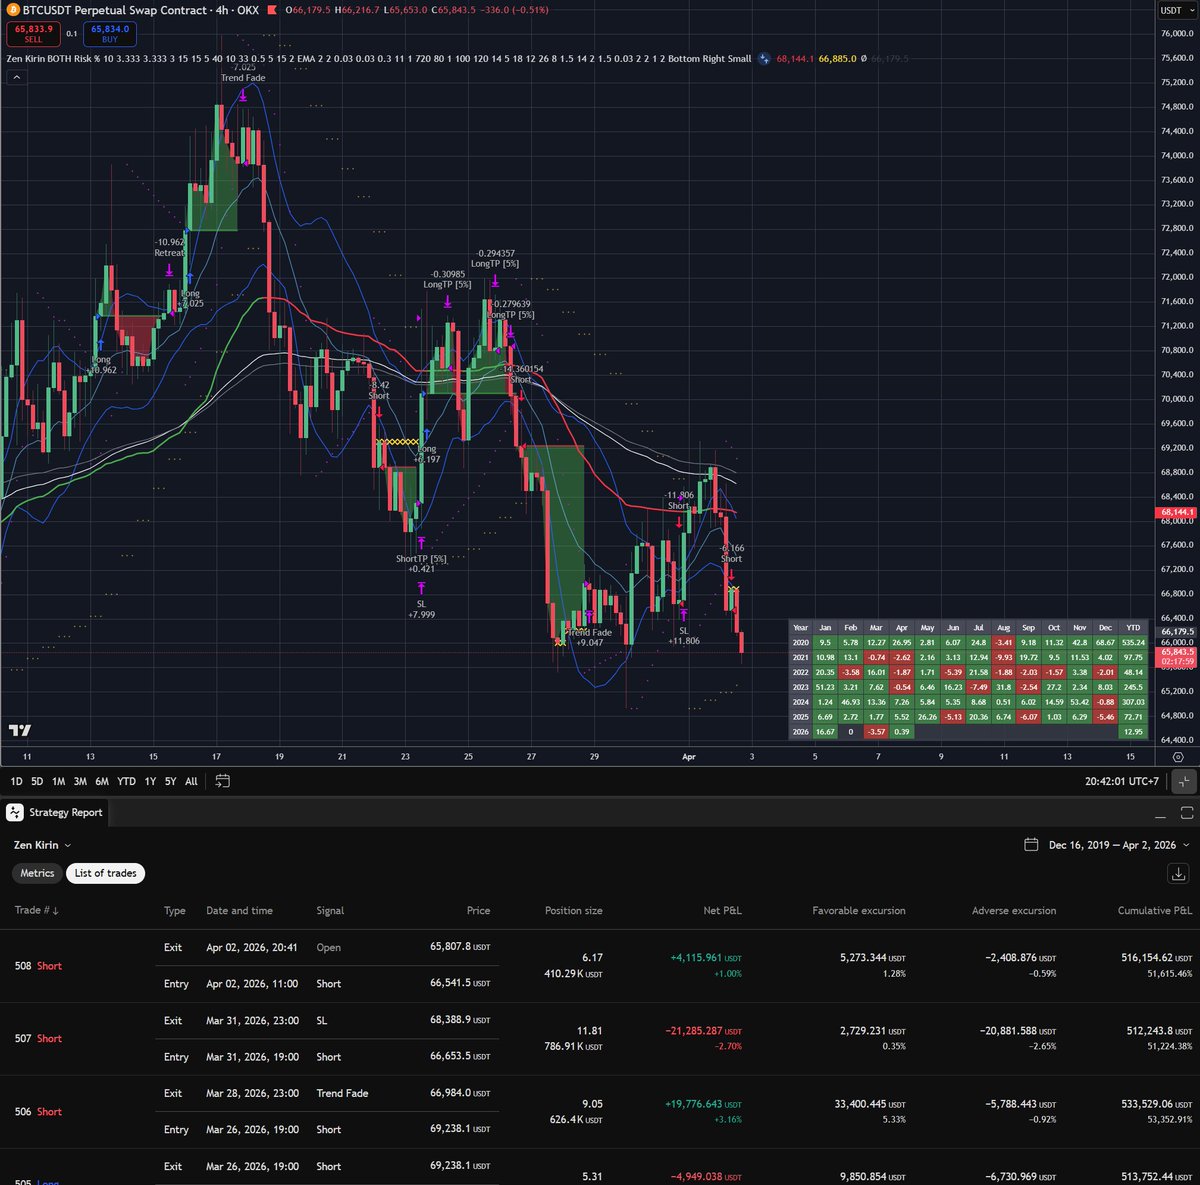The width and height of the screenshot is (1200, 1185).
Task: Click the 535.24 YTD cell for 2020
Action: coord(1133,643)
